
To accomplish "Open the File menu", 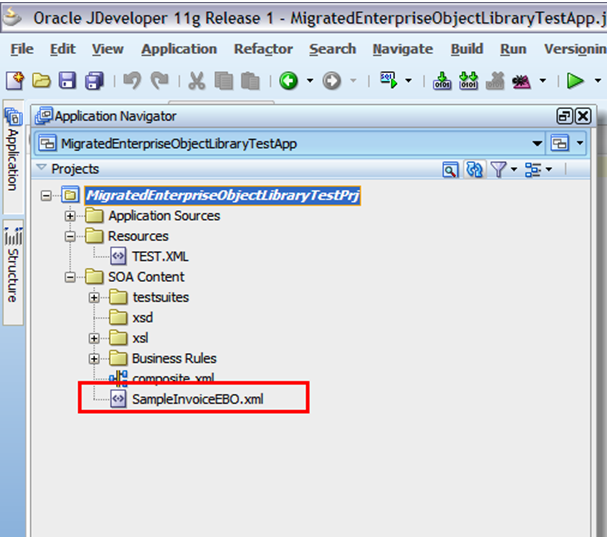I will (x=22, y=49).
